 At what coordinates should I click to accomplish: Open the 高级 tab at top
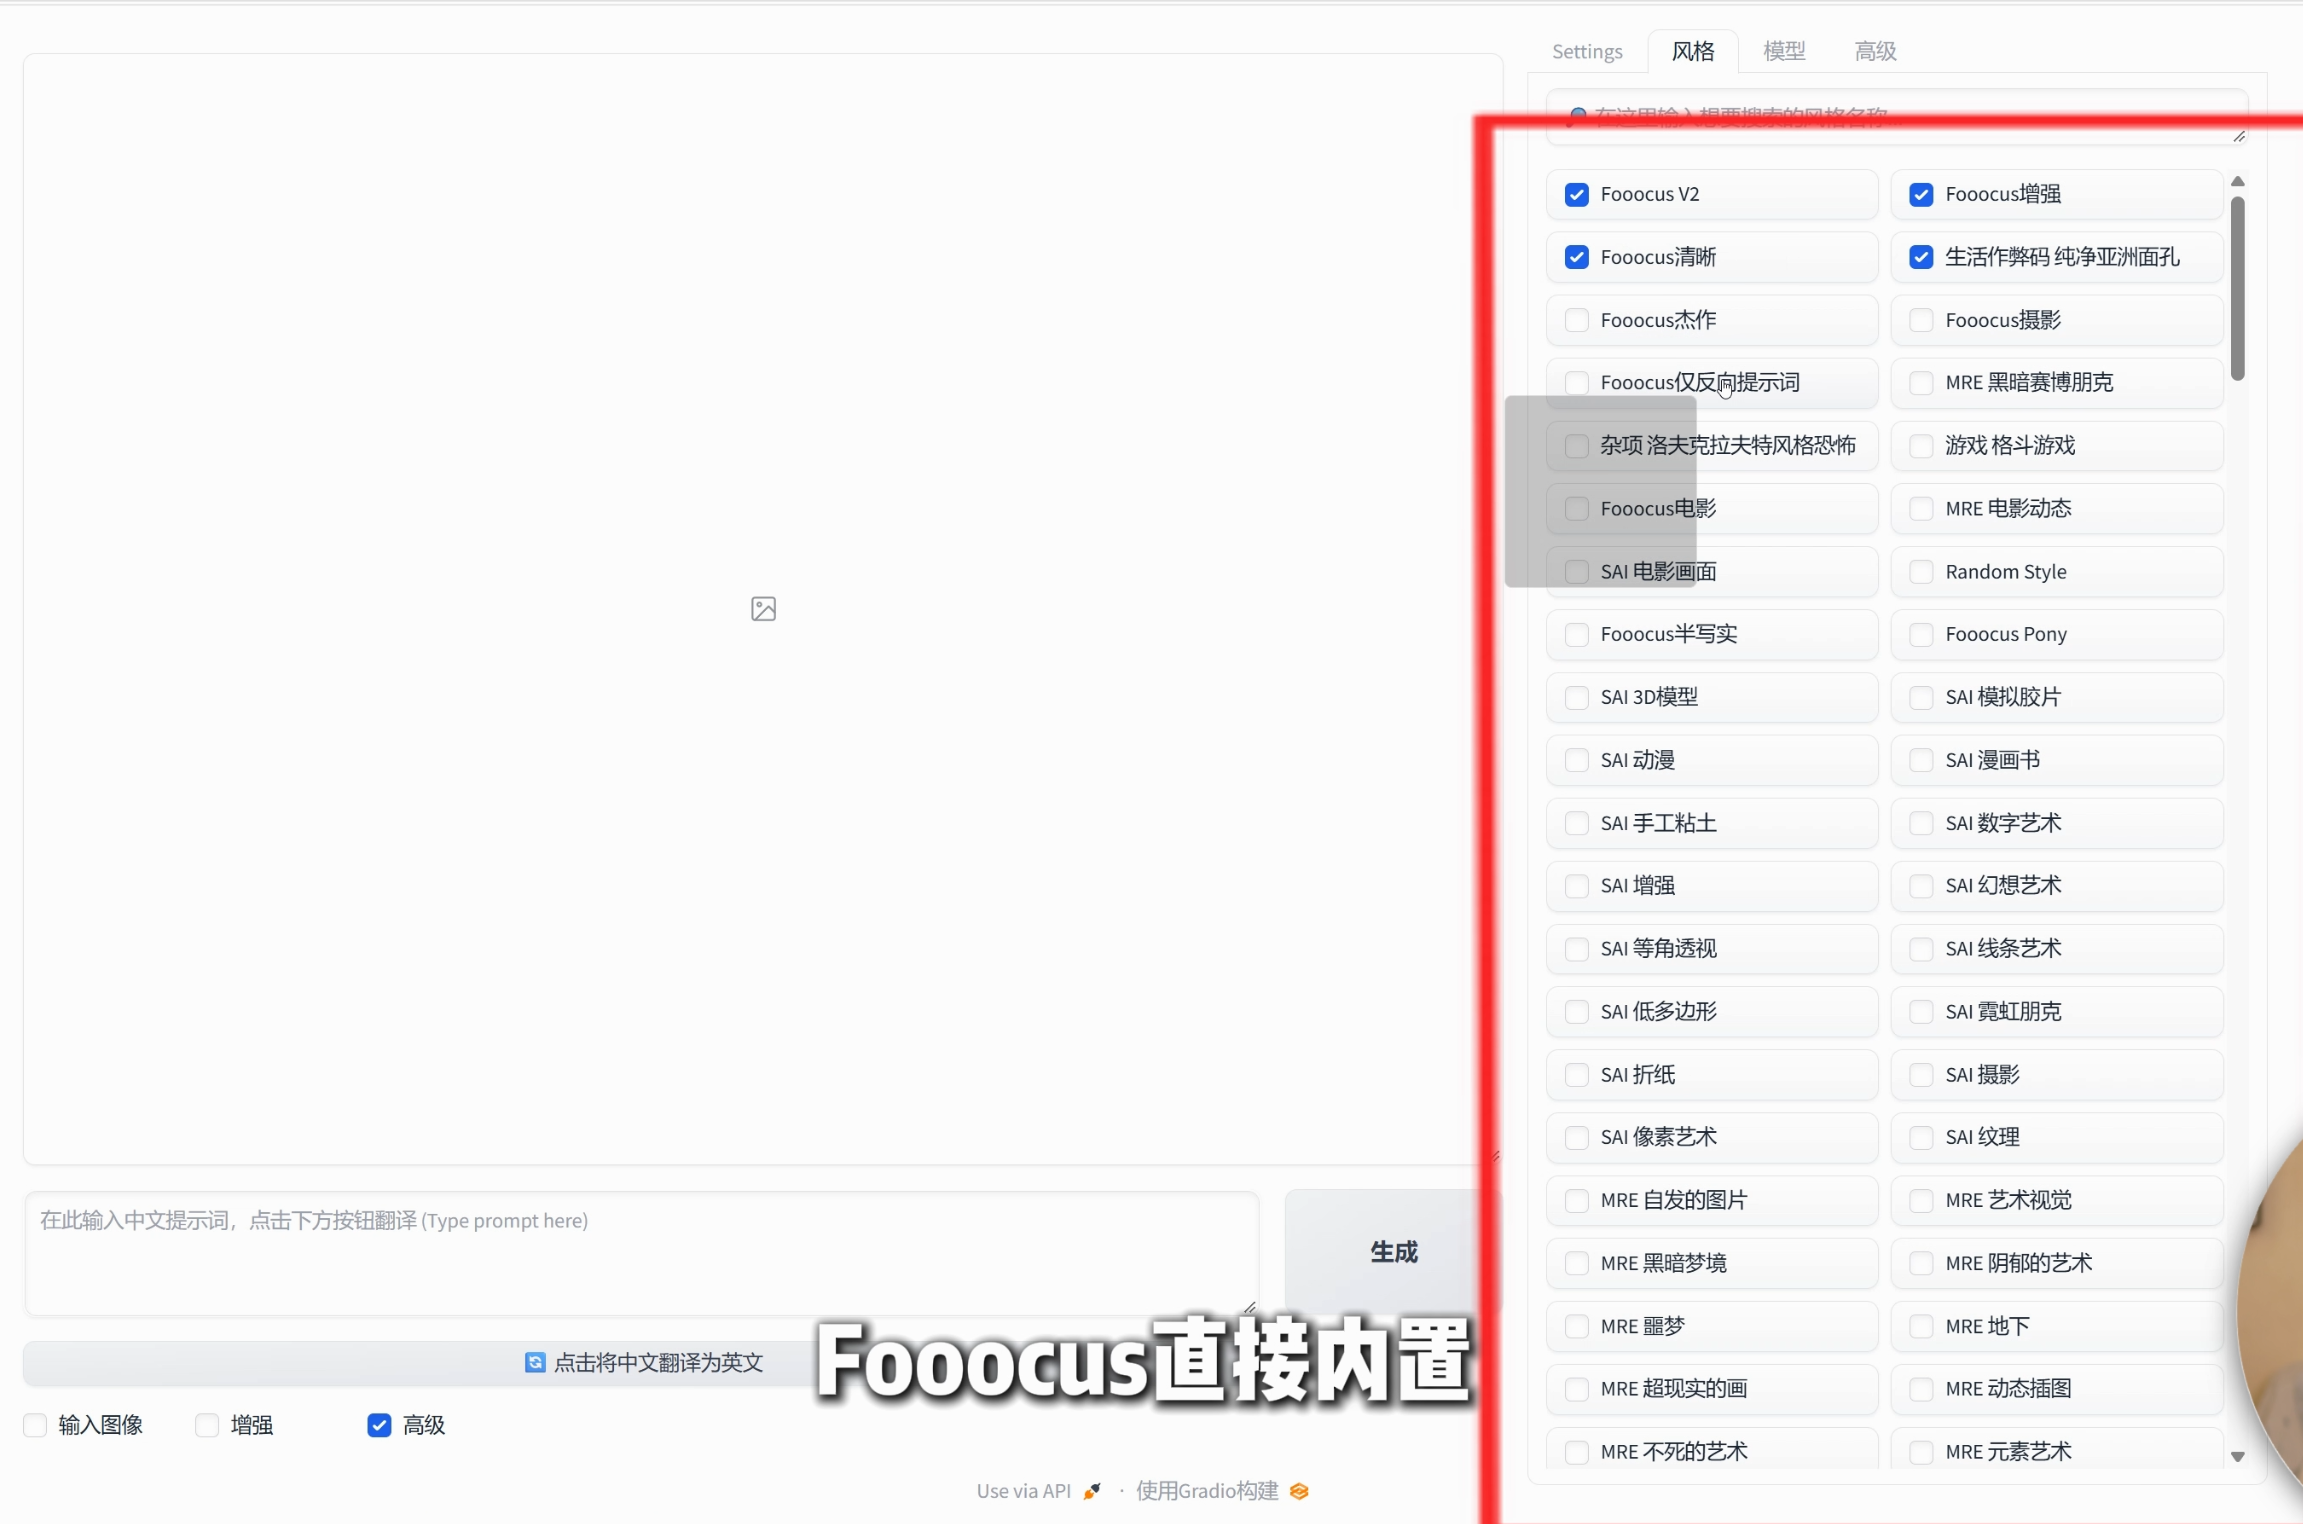pyautogui.click(x=1875, y=51)
